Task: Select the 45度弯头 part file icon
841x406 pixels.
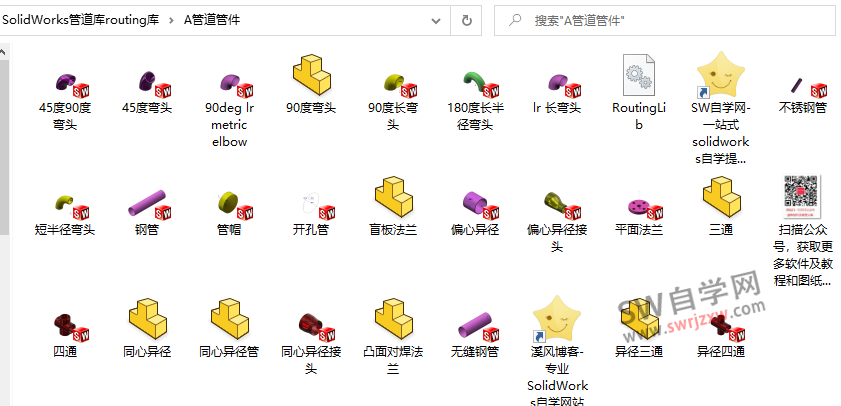Action: 154,85
